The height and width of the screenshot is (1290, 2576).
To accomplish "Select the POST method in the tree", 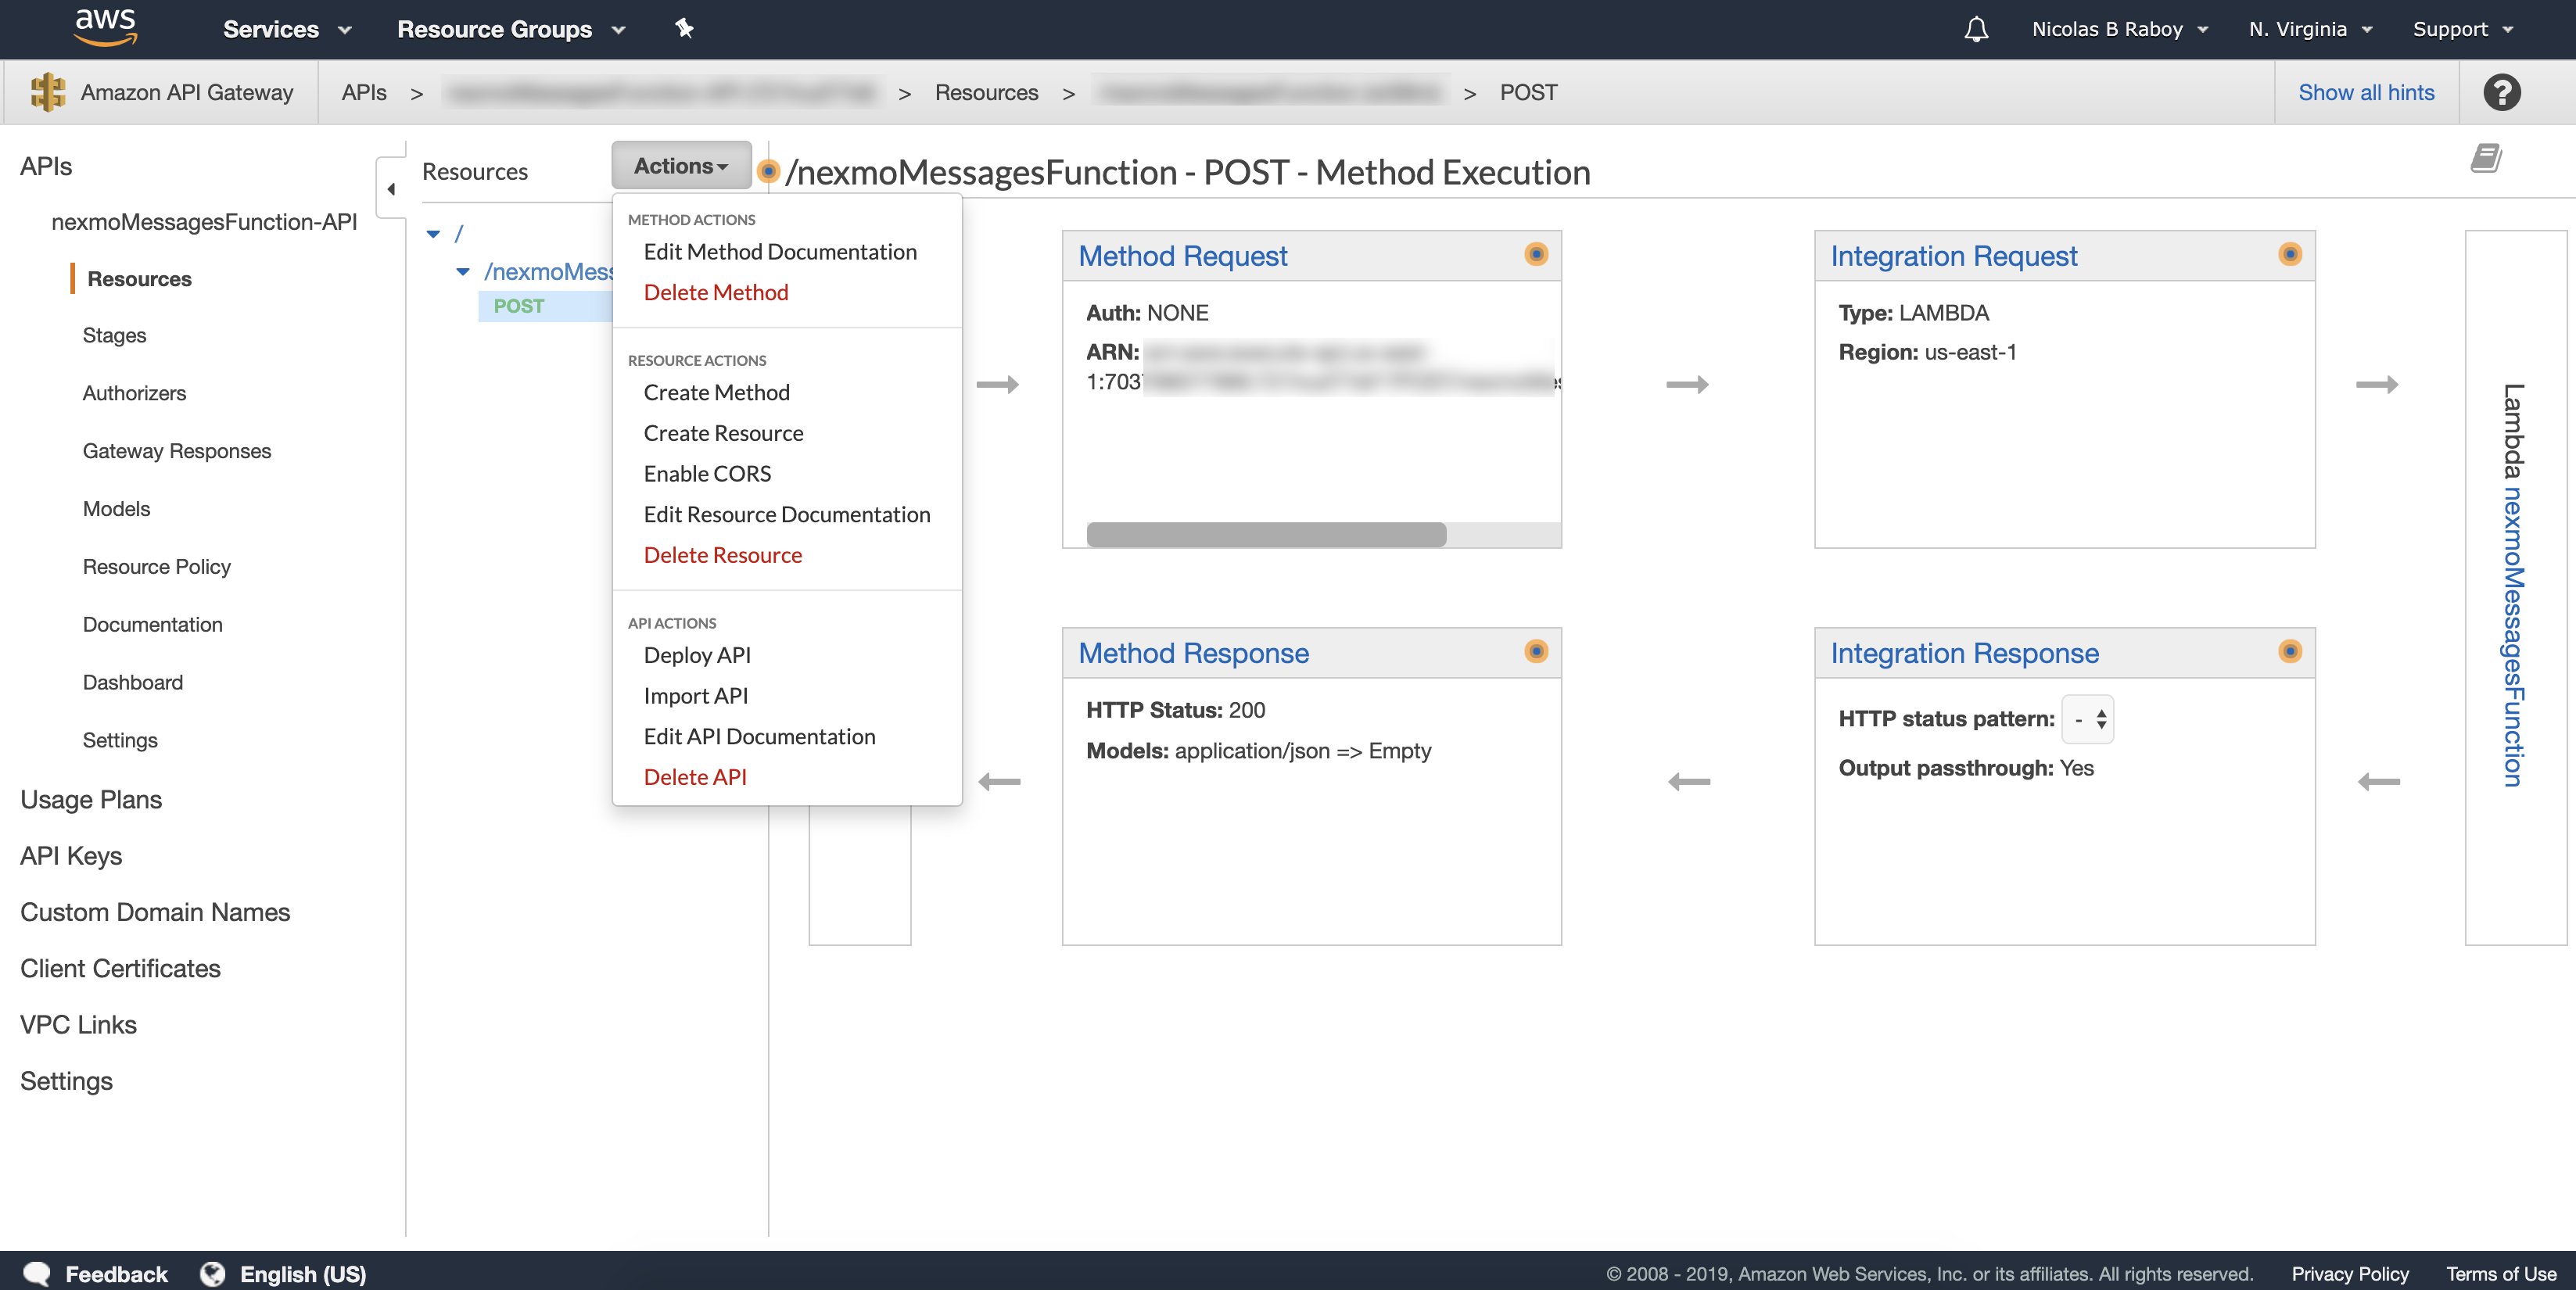I will click(519, 306).
